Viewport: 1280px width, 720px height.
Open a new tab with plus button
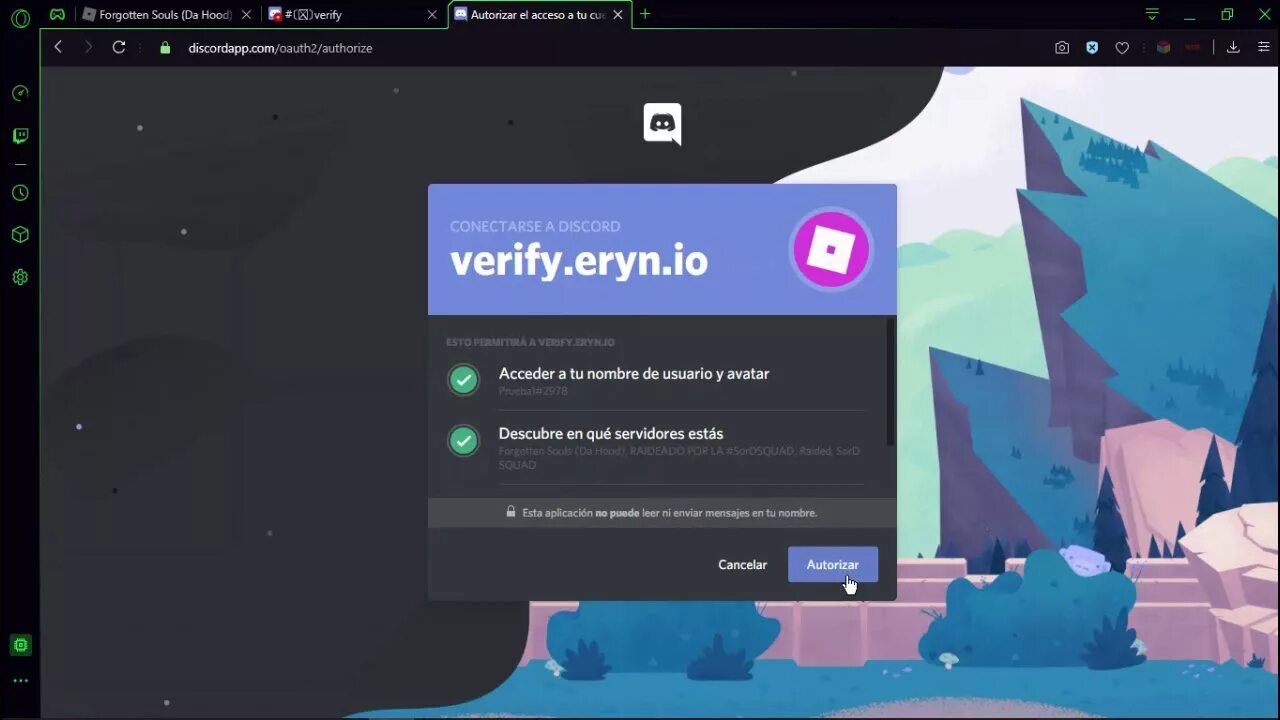tap(645, 14)
